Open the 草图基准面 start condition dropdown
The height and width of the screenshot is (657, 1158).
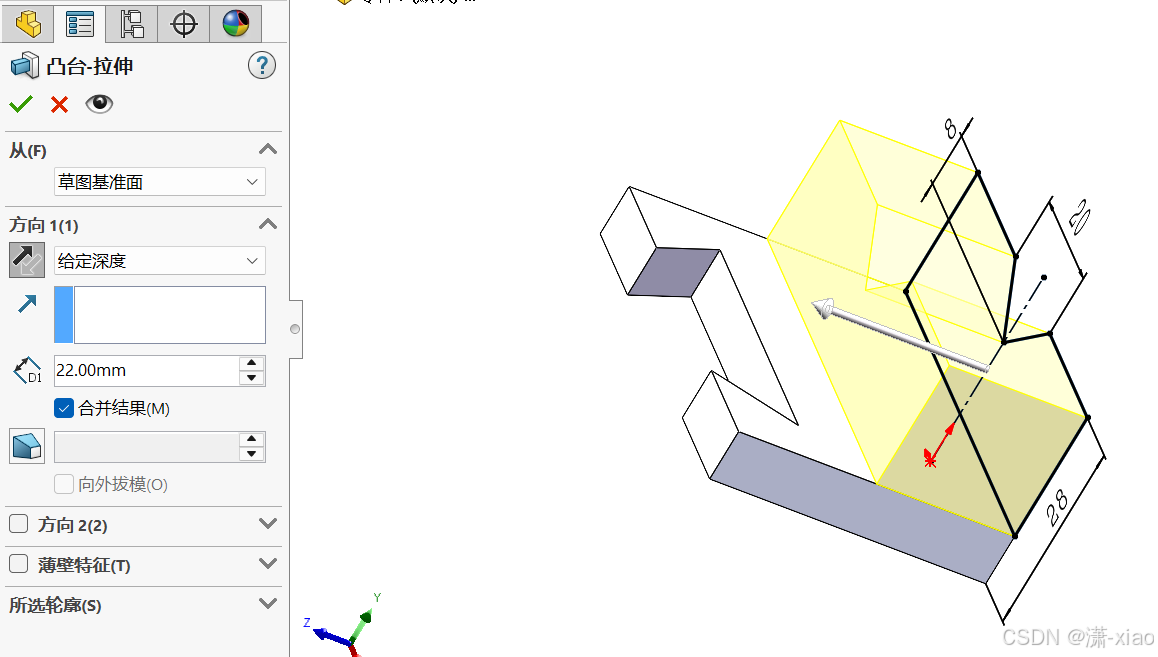click(160, 182)
